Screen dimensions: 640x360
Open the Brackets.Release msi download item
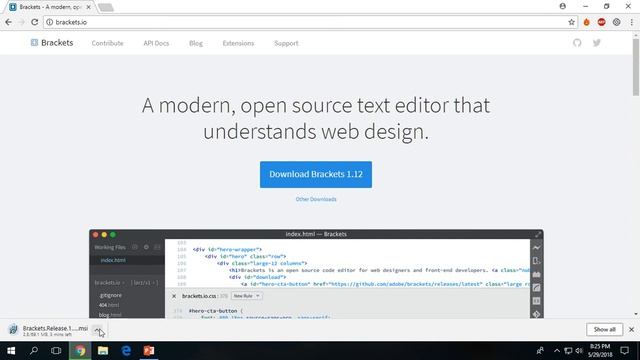coord(49,330)
